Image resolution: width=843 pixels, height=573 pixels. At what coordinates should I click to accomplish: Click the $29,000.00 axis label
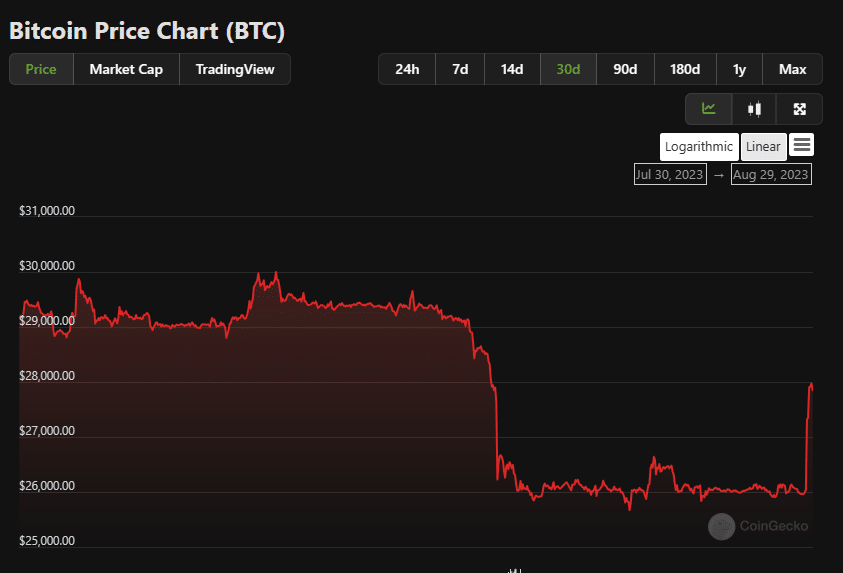(47, 321)
